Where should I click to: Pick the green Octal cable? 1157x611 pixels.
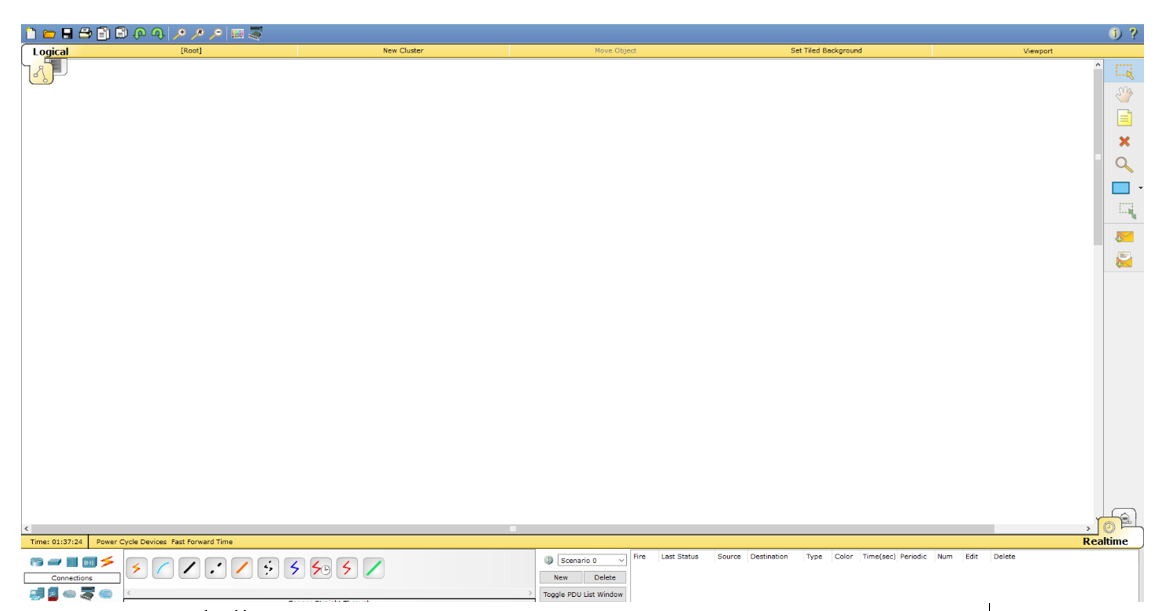[x=373, y=568]
